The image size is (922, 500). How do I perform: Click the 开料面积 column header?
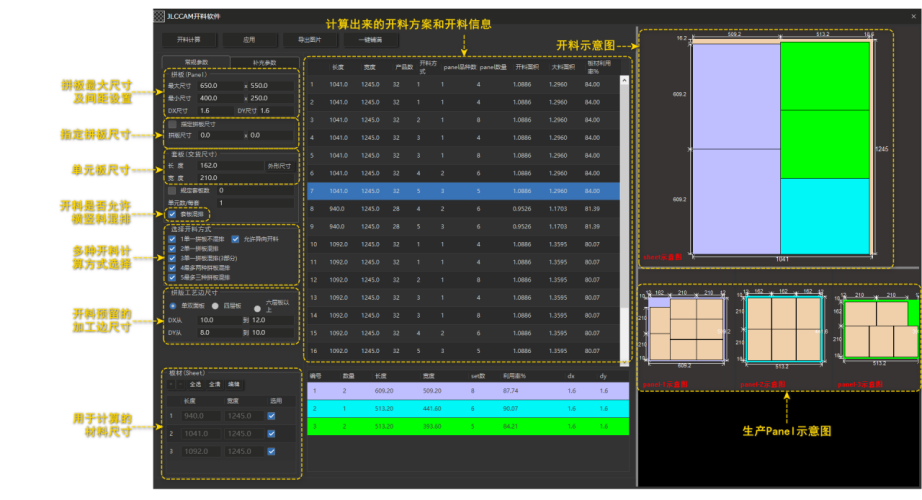(x=527, y=67)
